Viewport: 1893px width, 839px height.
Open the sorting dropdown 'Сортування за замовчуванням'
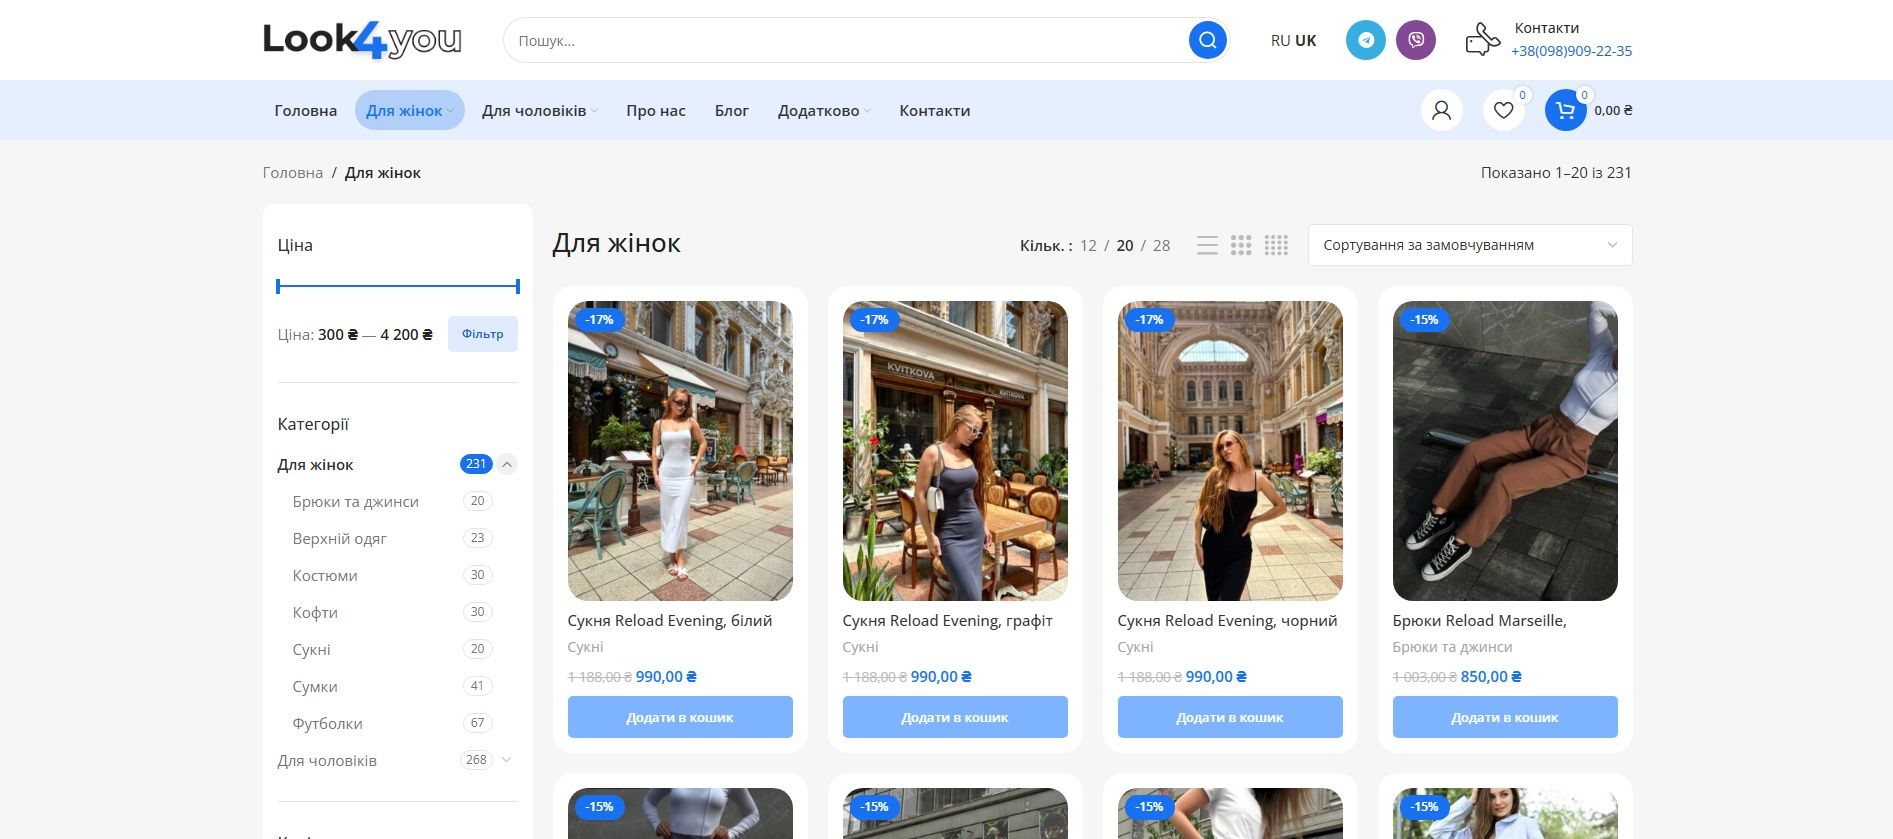(1470, 245)
